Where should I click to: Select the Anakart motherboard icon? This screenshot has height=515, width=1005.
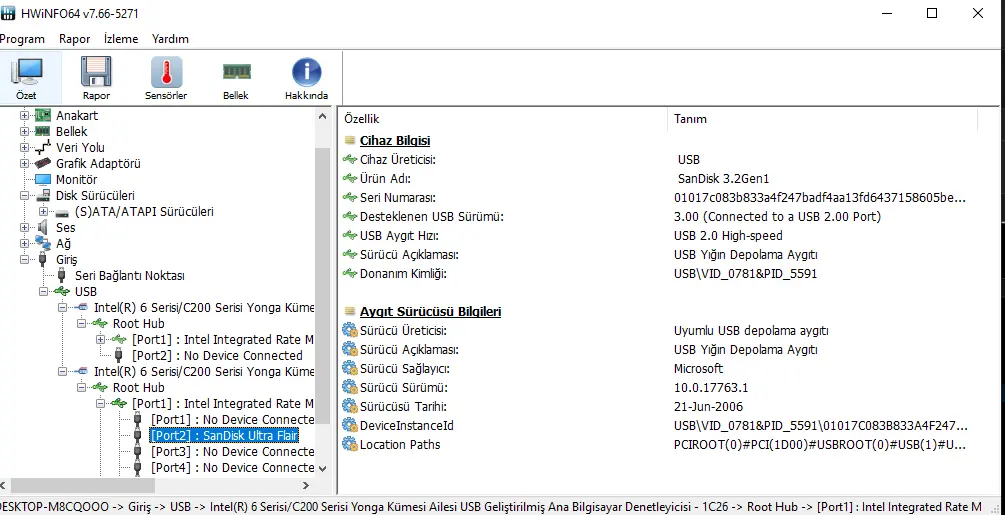[x=42, y=115]
